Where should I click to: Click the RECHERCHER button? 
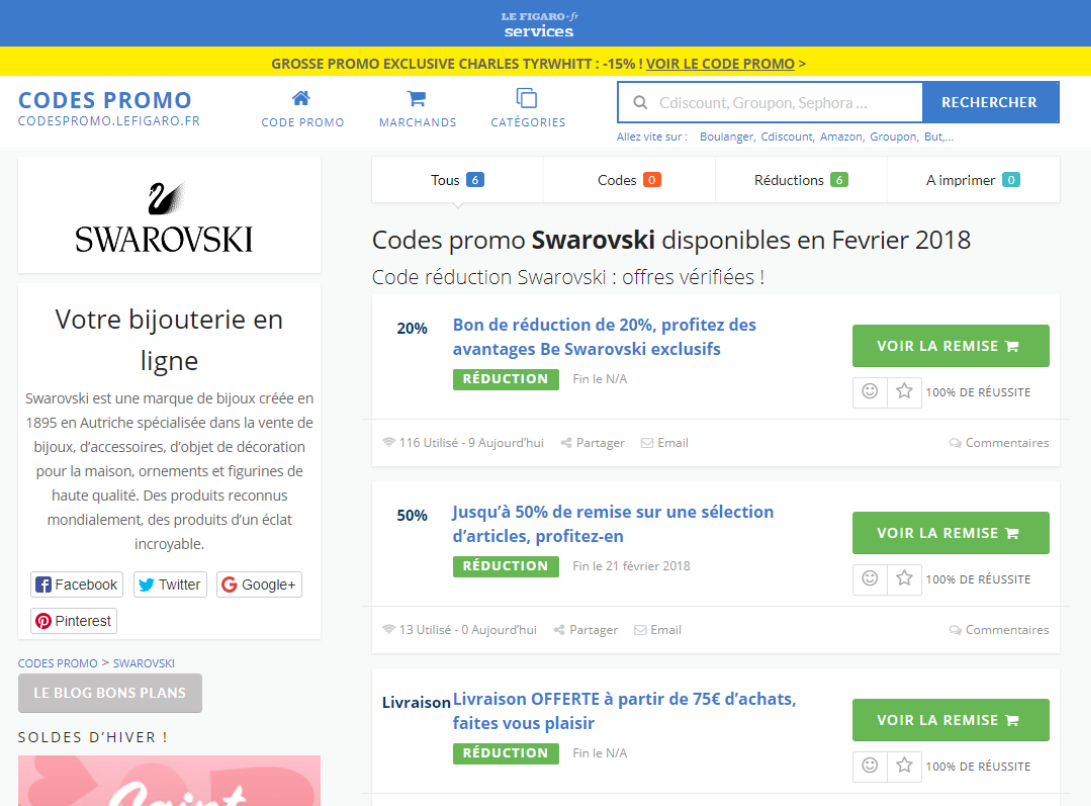click(x=990, y=102)
